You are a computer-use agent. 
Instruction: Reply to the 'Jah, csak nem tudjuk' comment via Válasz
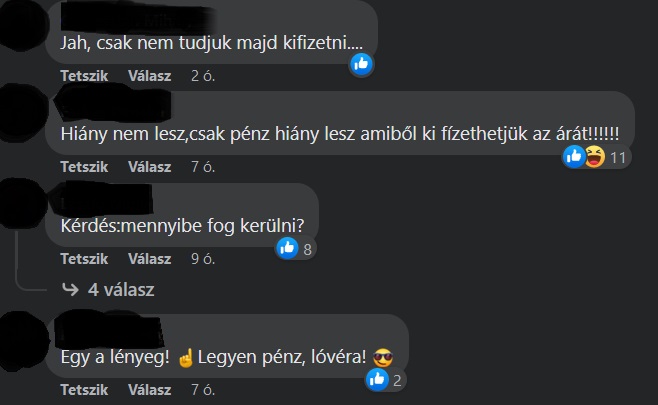coord(149,76)
